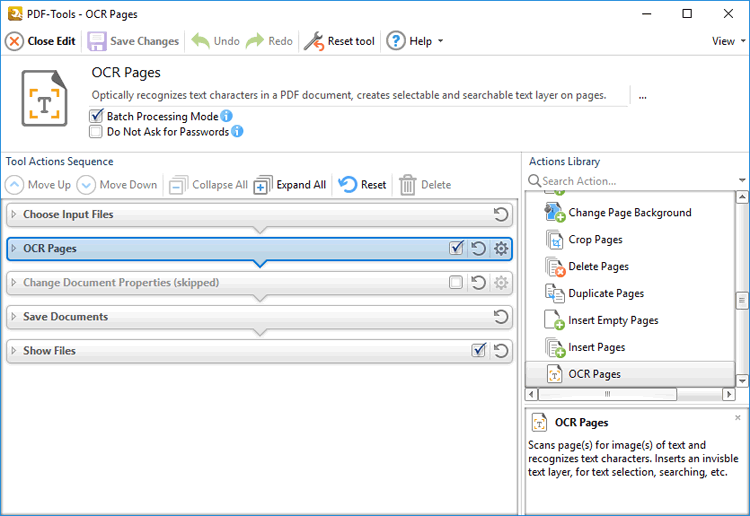Screen dimensions: 750x516
Task: Click the ellipsis to show full description
Action: pos(642,97)
